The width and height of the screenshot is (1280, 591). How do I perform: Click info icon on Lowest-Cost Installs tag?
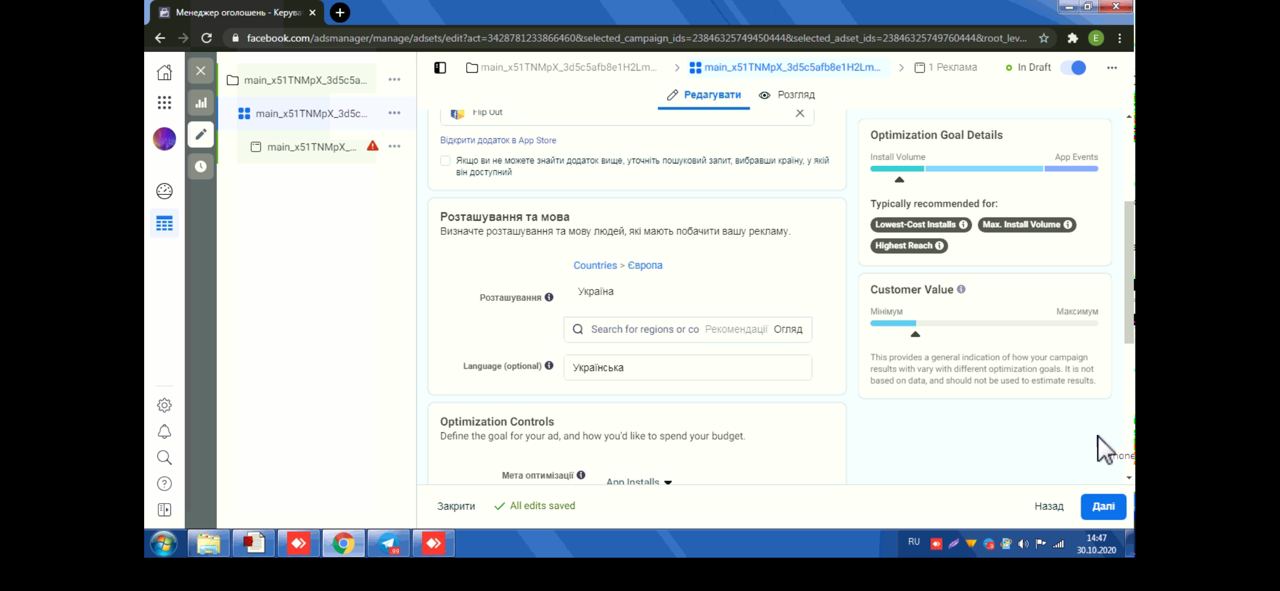pyautogui.click(x=963, y=225)
